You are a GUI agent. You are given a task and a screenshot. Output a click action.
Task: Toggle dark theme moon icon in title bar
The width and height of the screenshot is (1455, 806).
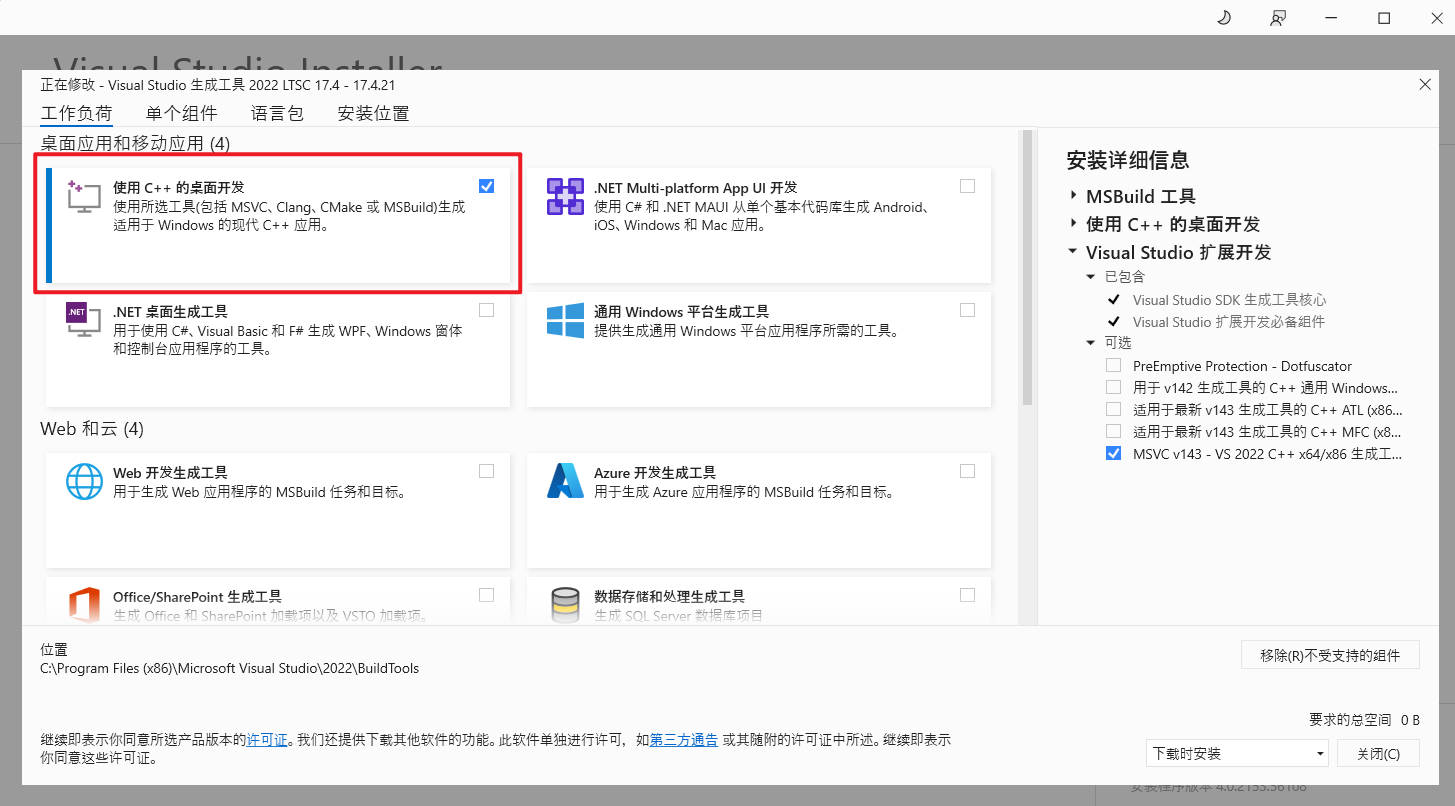(x=1224, y=18)
